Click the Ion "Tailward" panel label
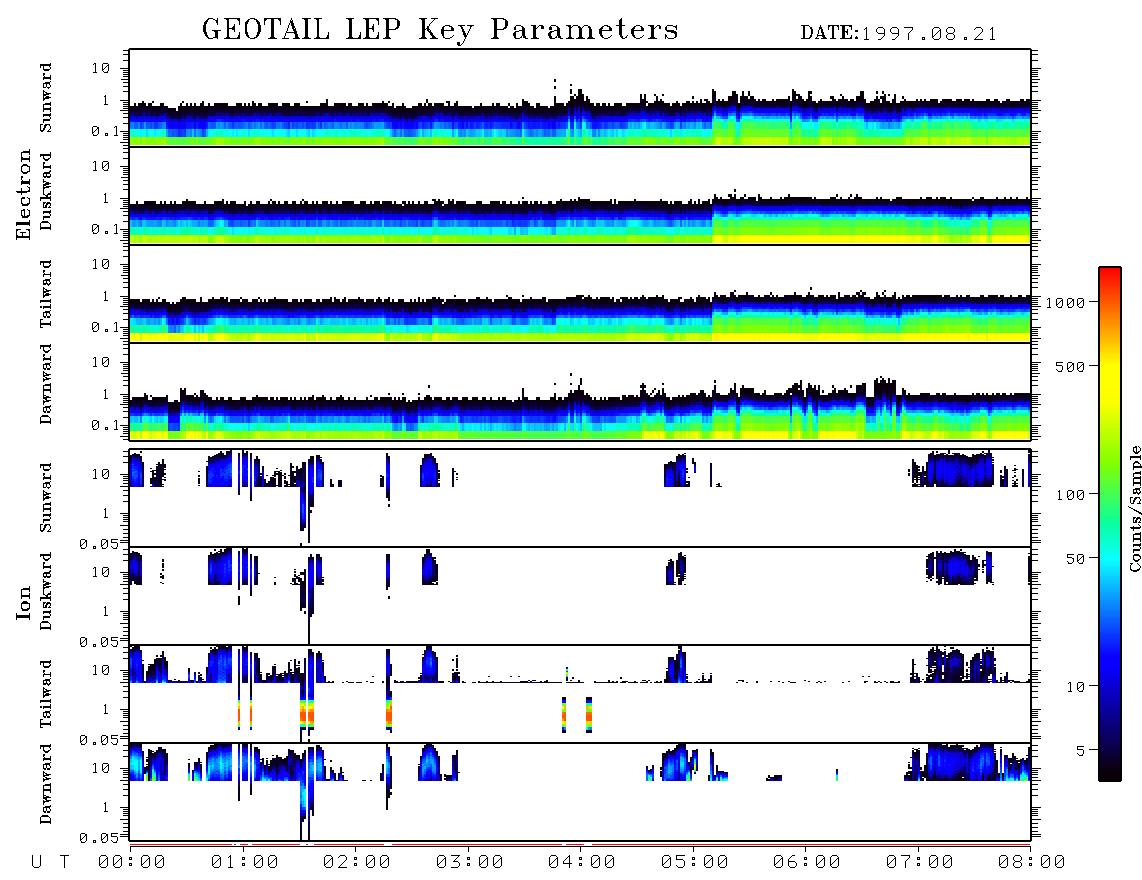 point(46,694)
